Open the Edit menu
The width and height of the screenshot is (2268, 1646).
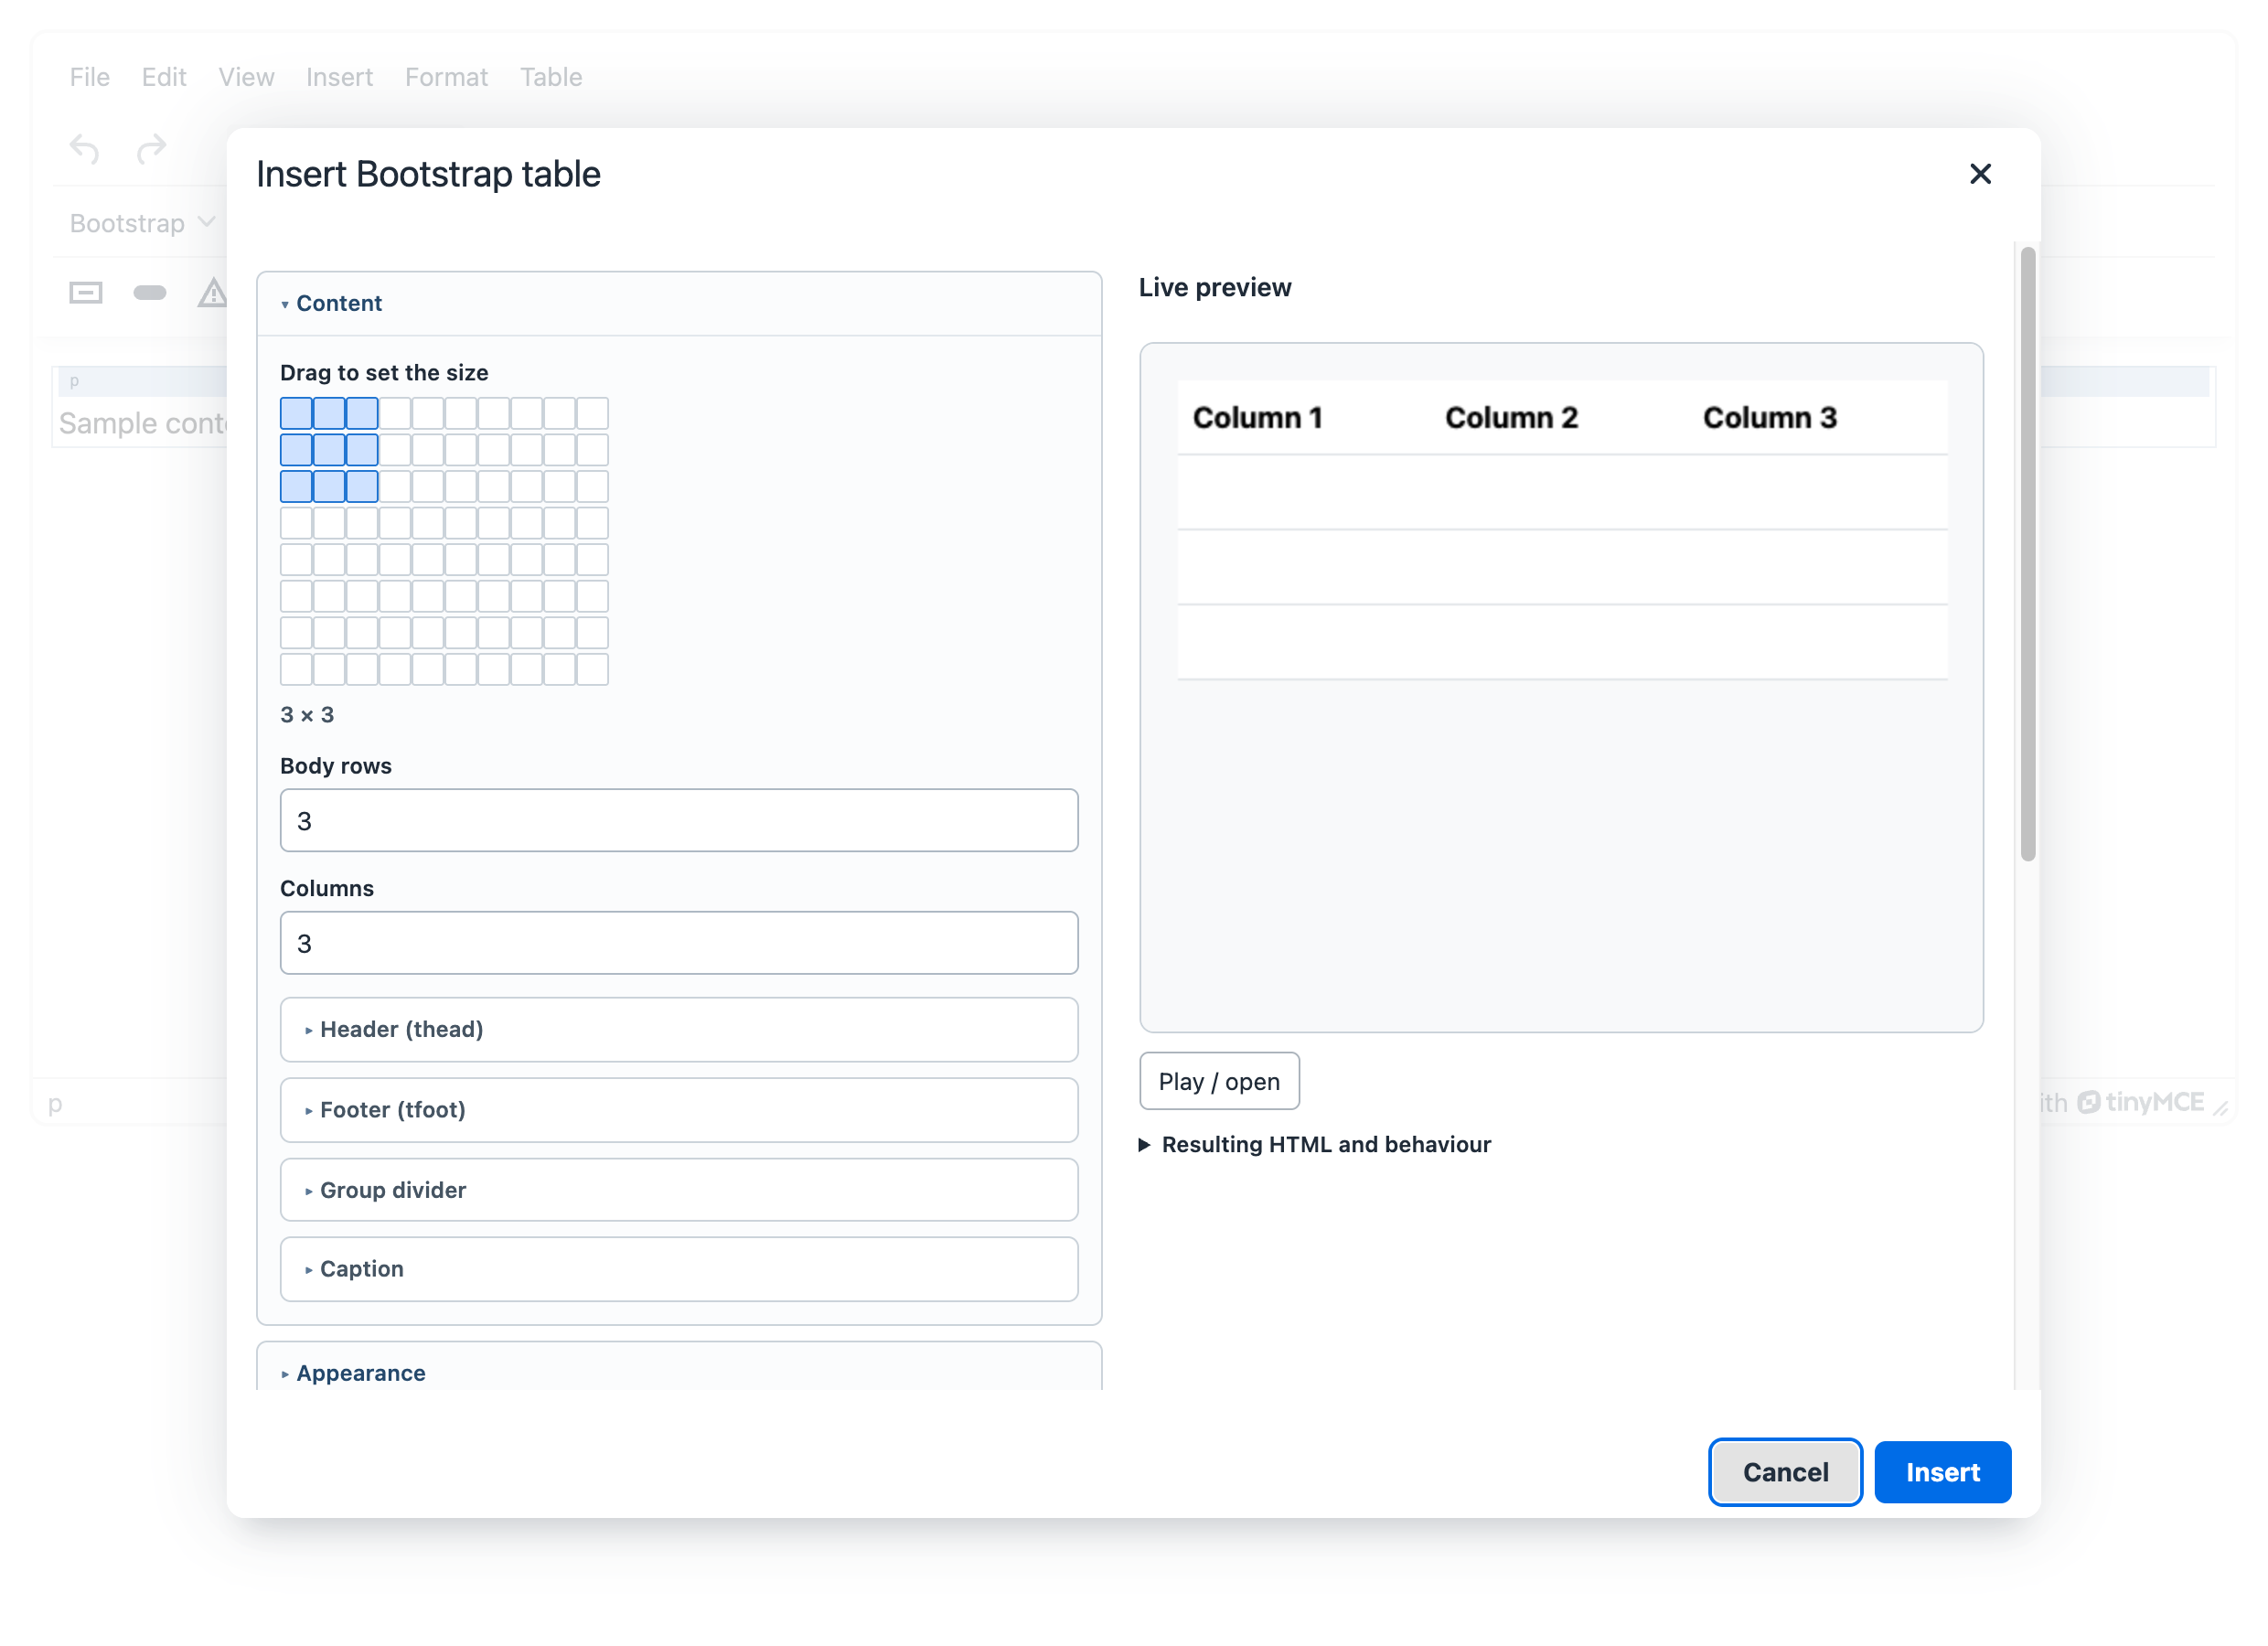coord(164,77)
